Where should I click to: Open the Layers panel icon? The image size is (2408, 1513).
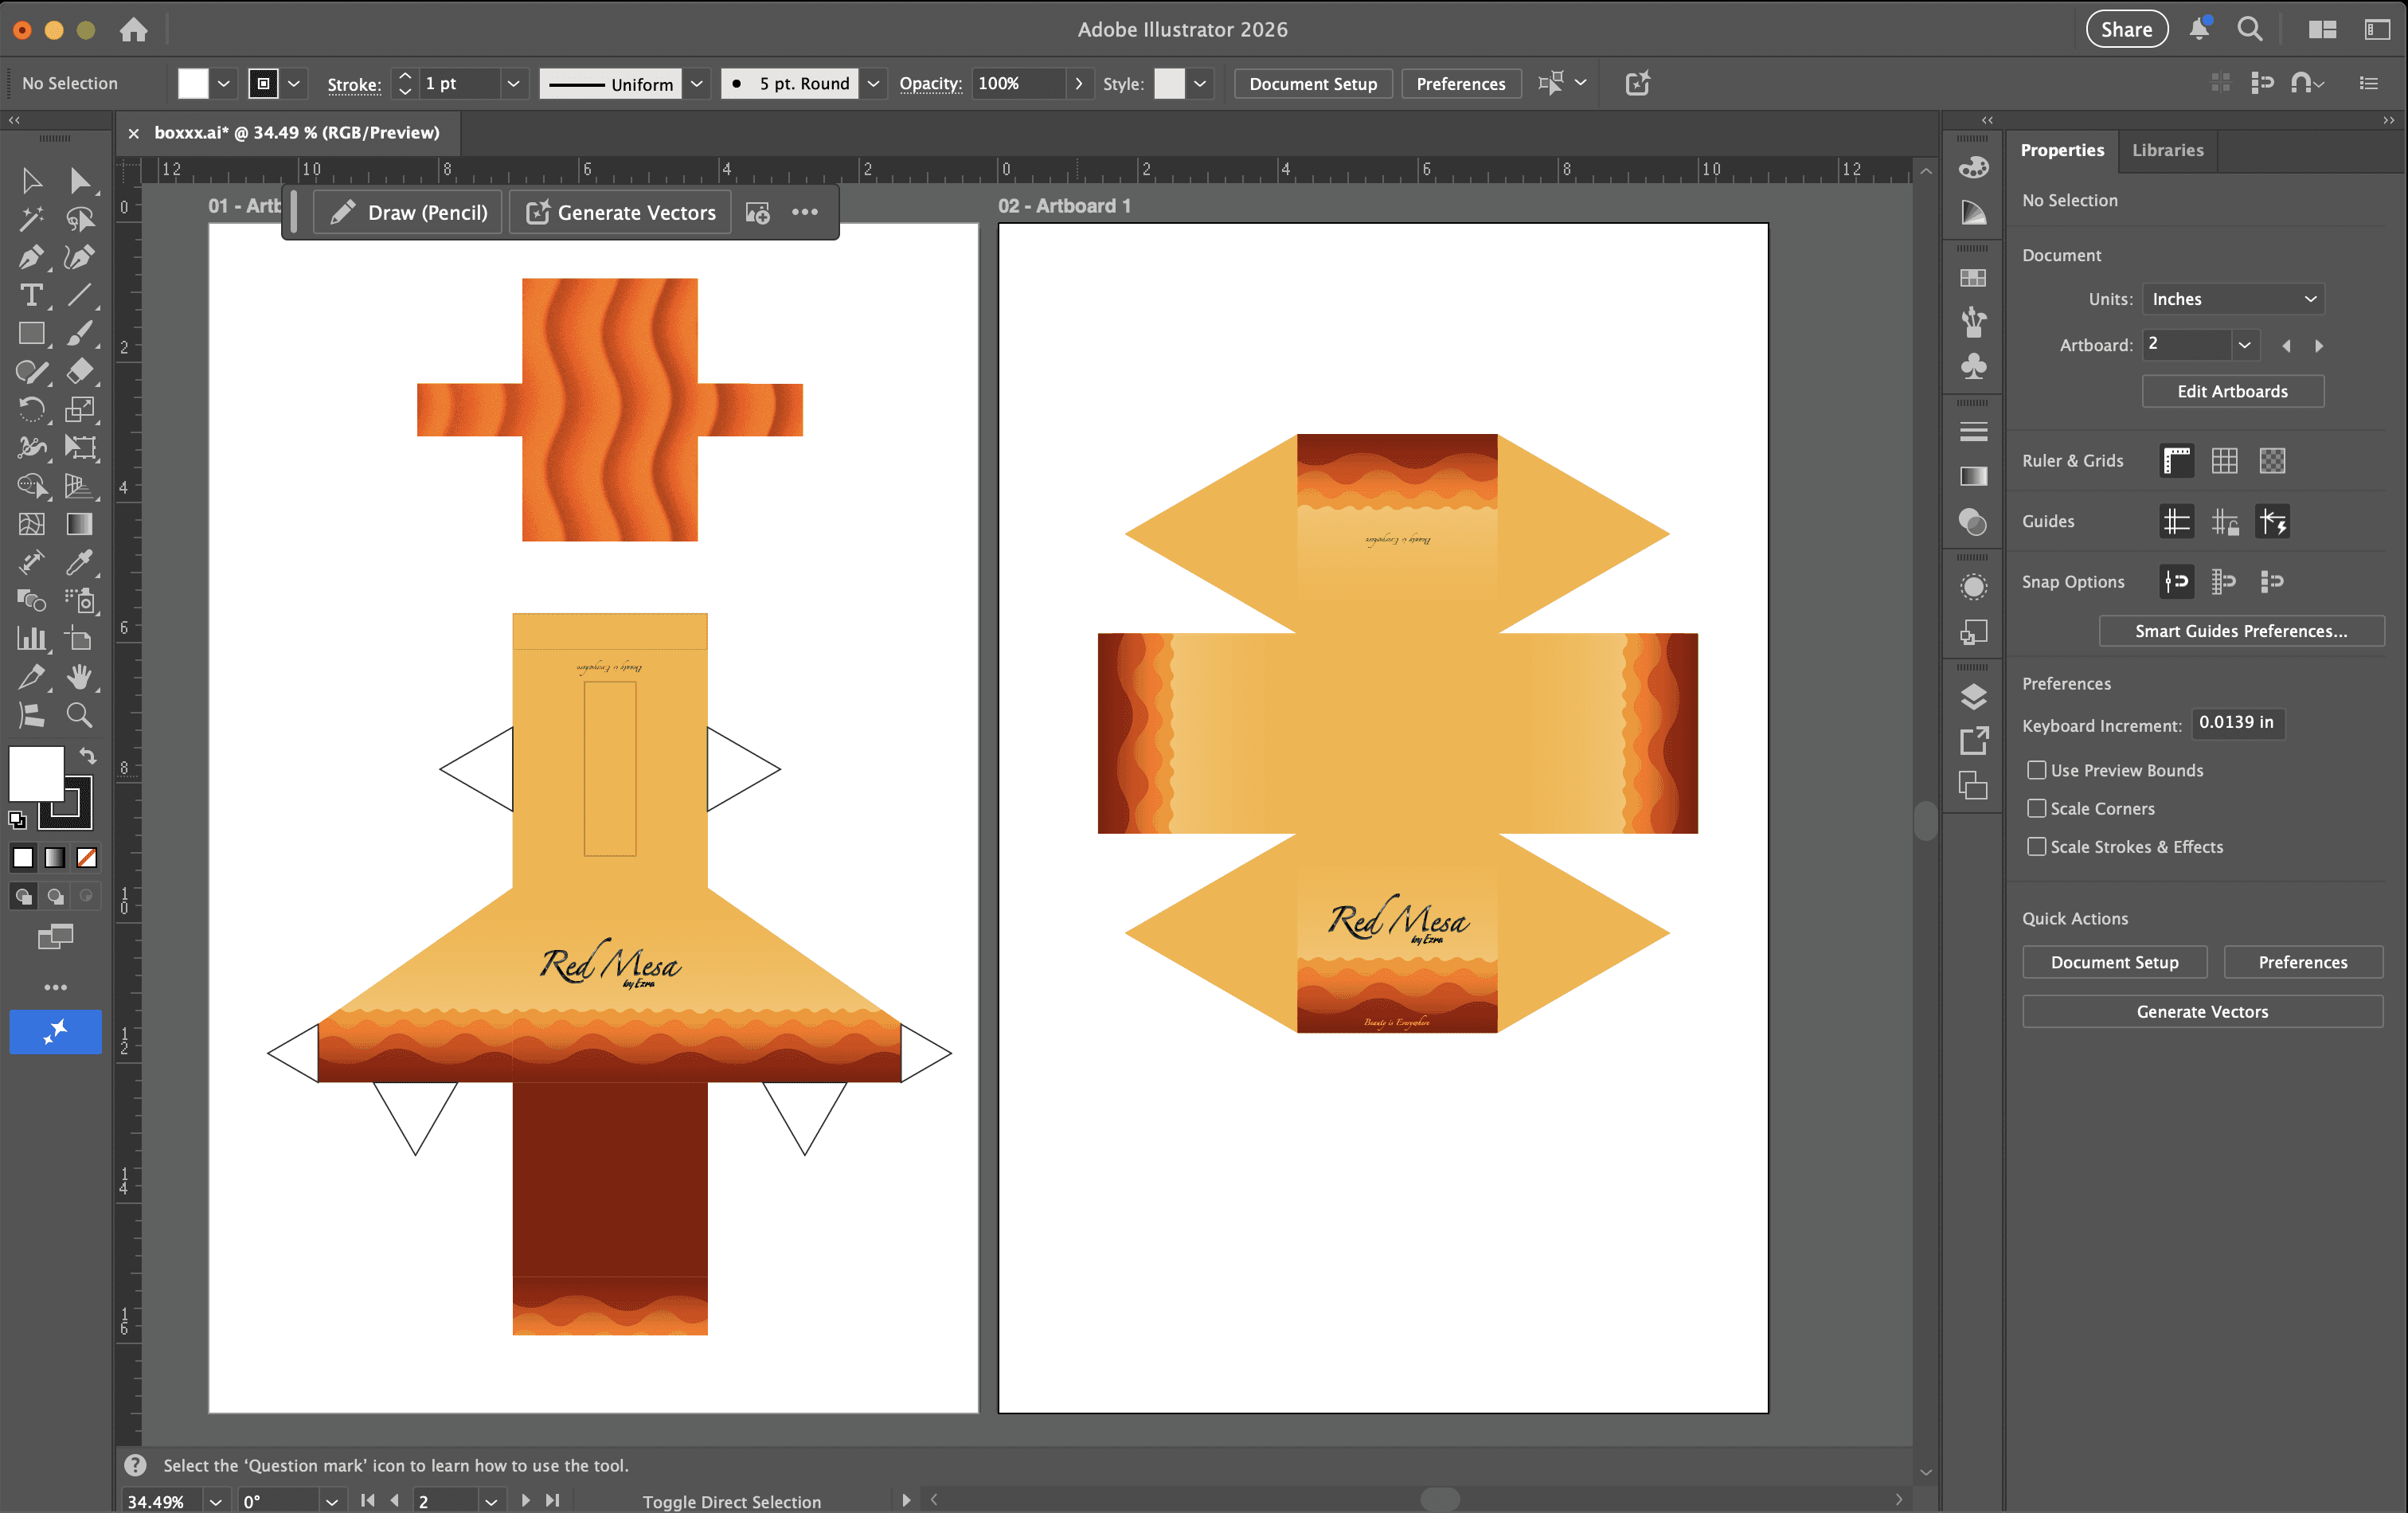1973,696
